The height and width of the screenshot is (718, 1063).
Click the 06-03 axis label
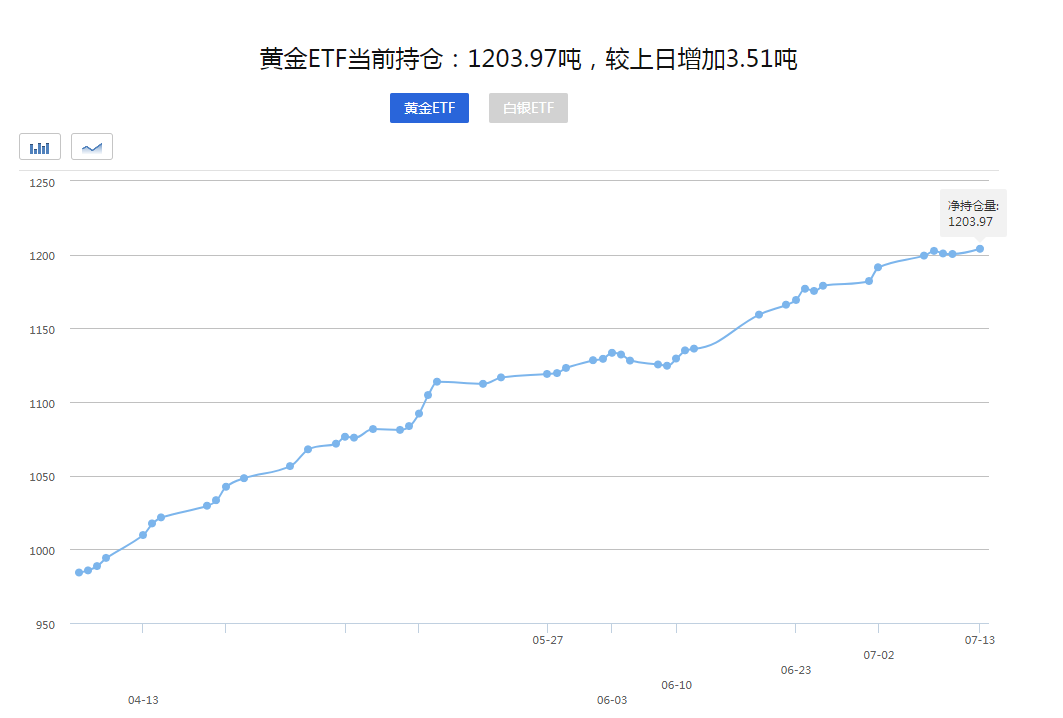[x=612, y=700]
